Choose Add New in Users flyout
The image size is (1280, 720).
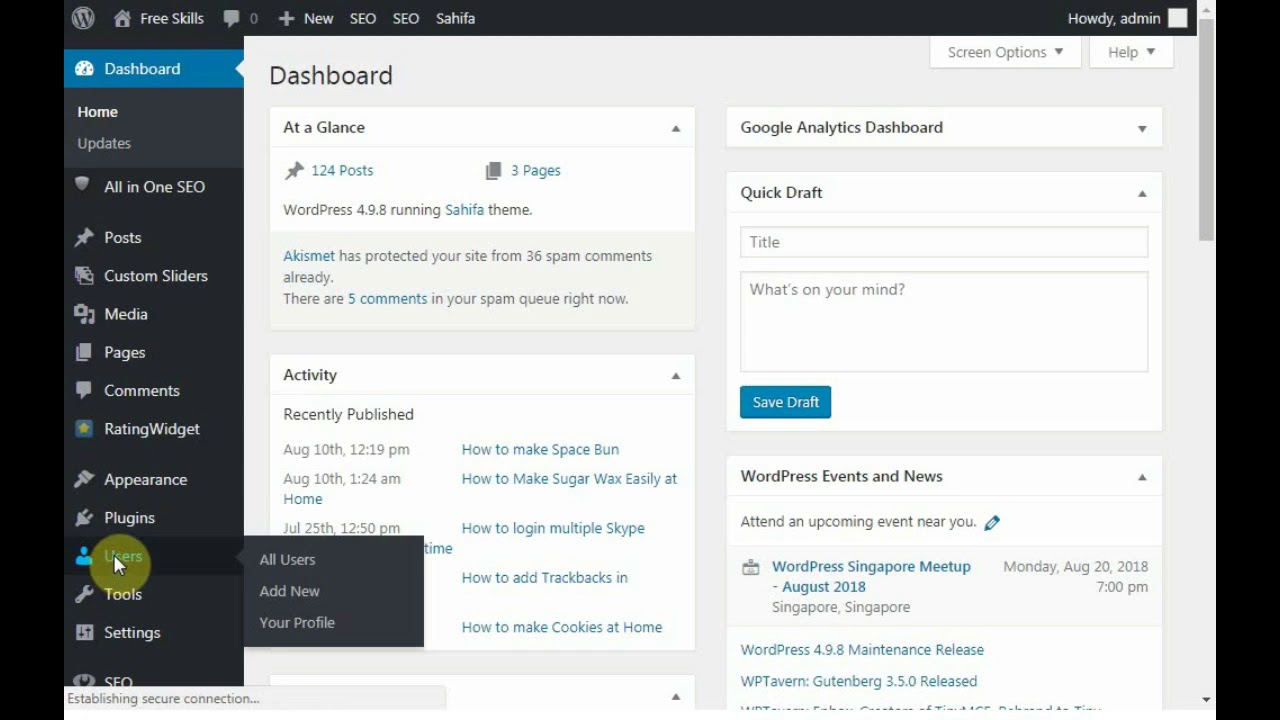[289, 591]
